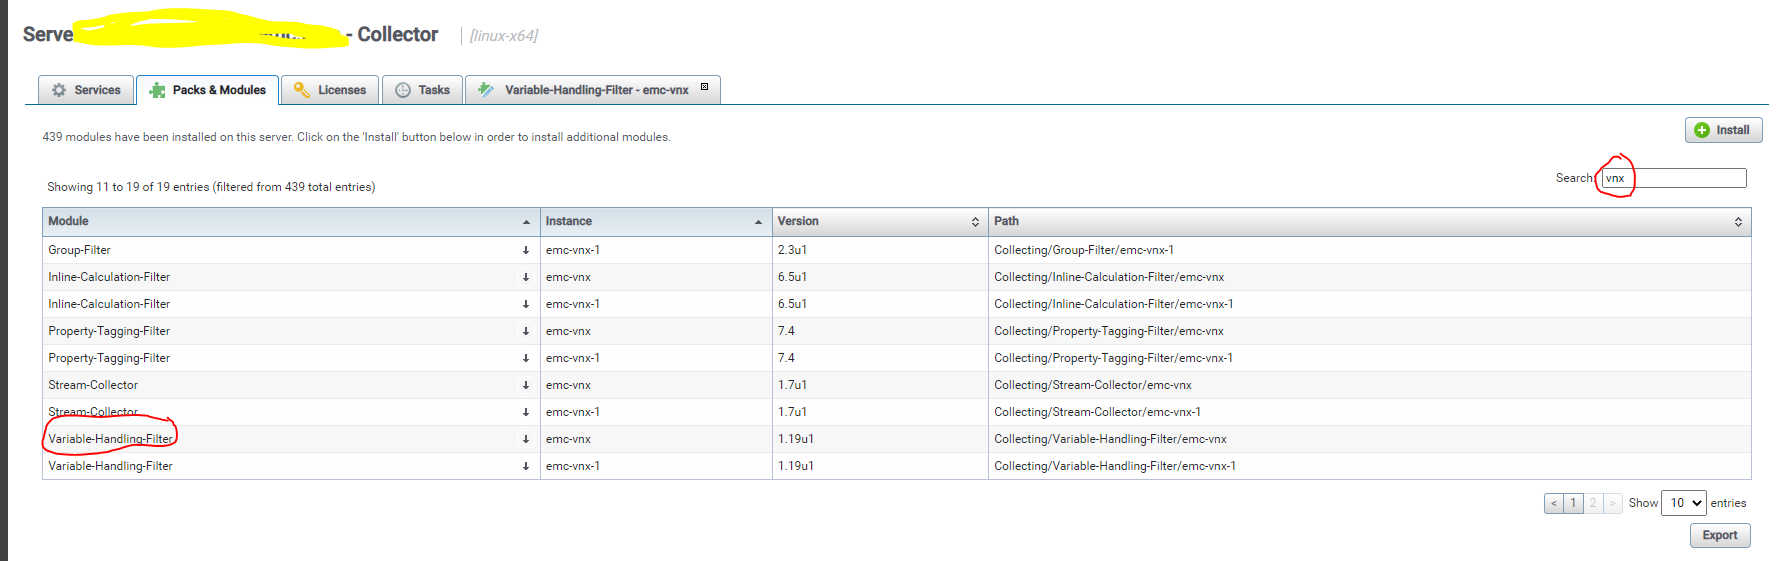Select the Packs & Modules tab
This screenshot has height=561, width=1779.
tap(208, 90)
